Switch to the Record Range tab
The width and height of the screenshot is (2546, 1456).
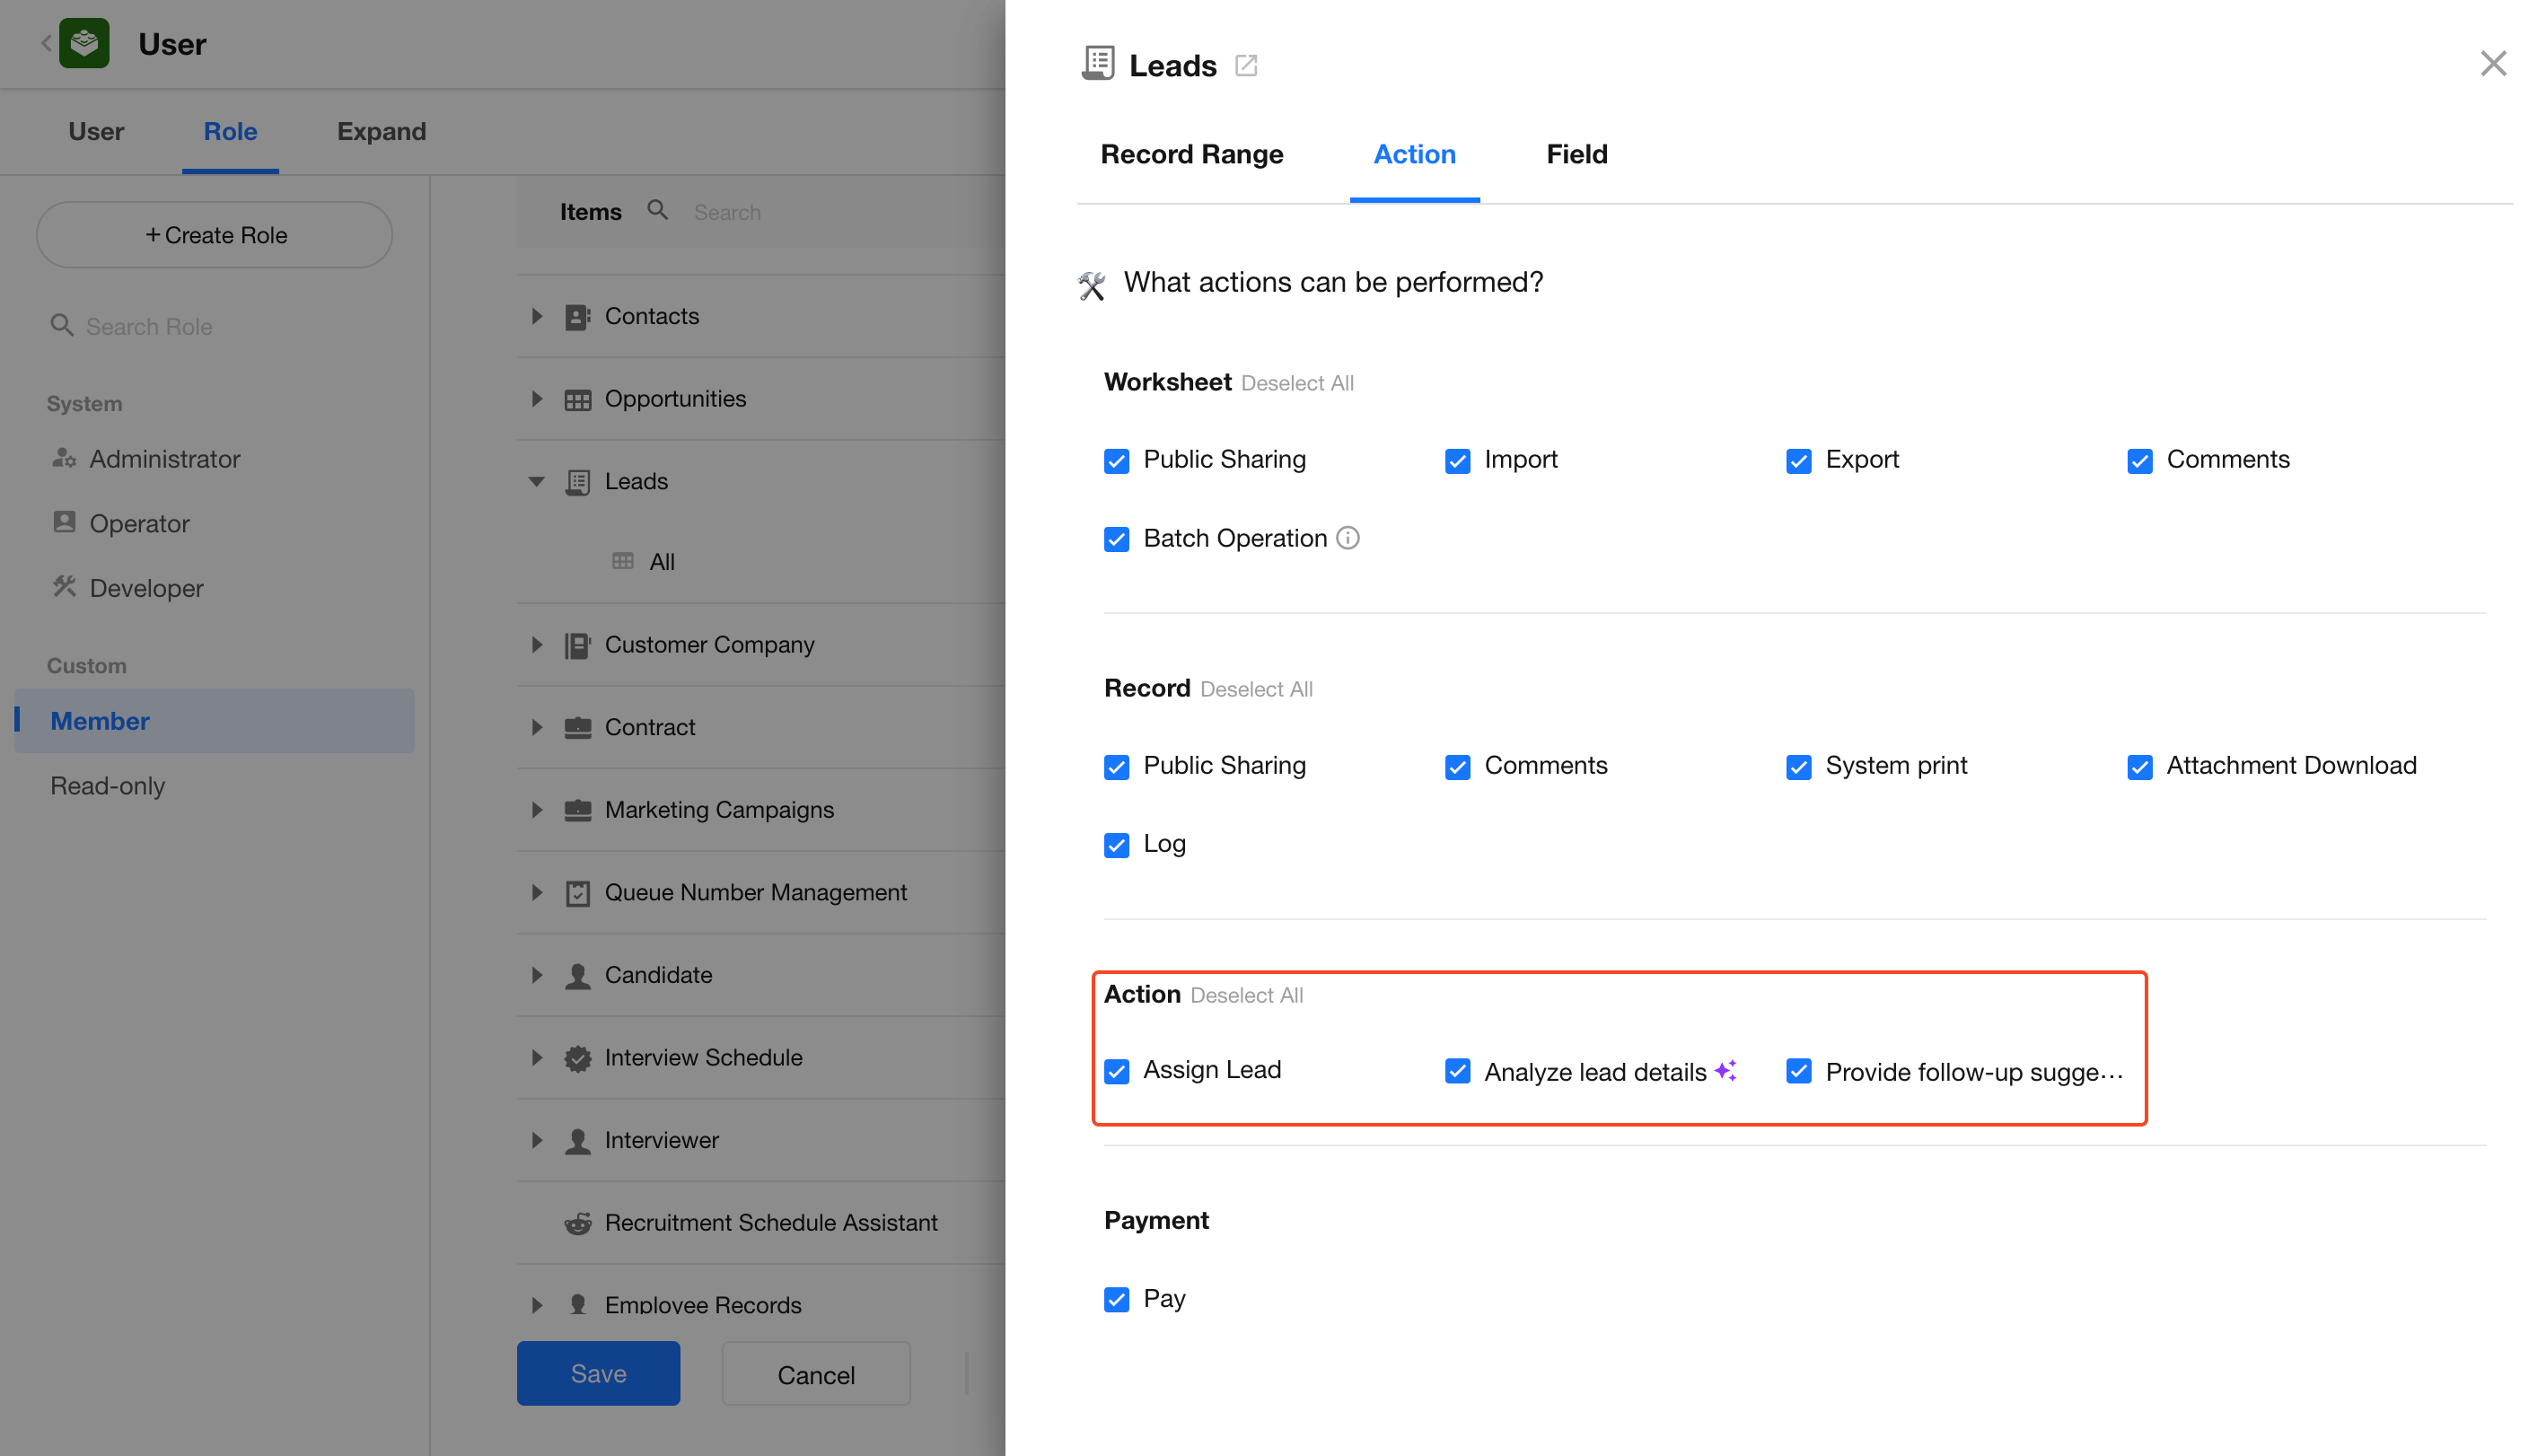pyautogui.click(x=1191, y=154)
